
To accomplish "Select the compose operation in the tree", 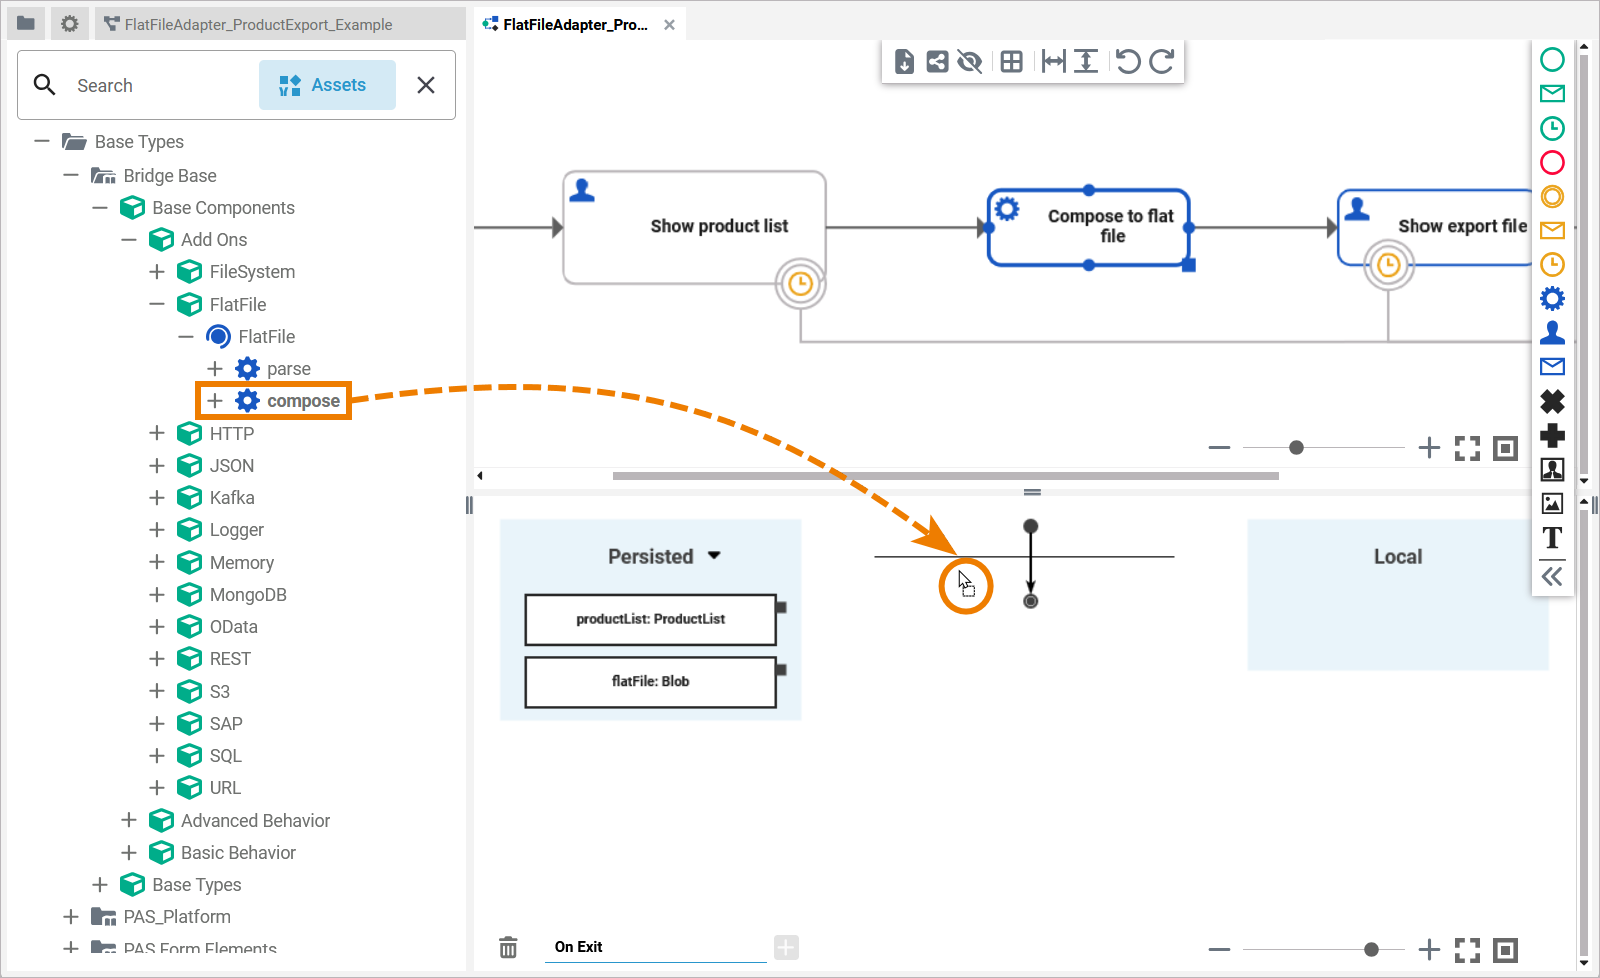I will (x=302, y=401).
